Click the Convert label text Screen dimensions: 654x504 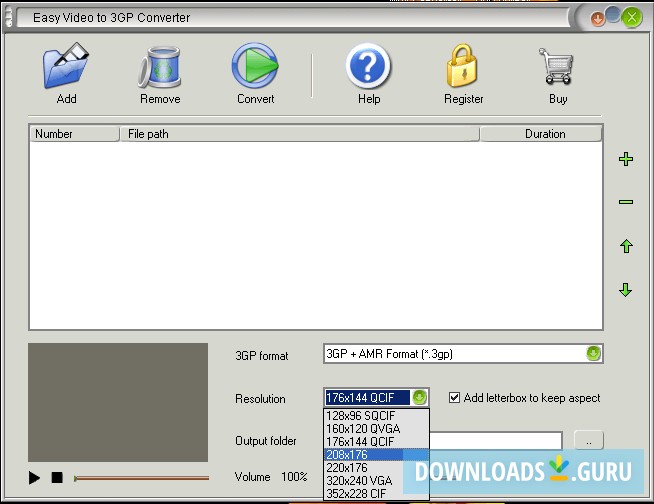coord(255,99)
